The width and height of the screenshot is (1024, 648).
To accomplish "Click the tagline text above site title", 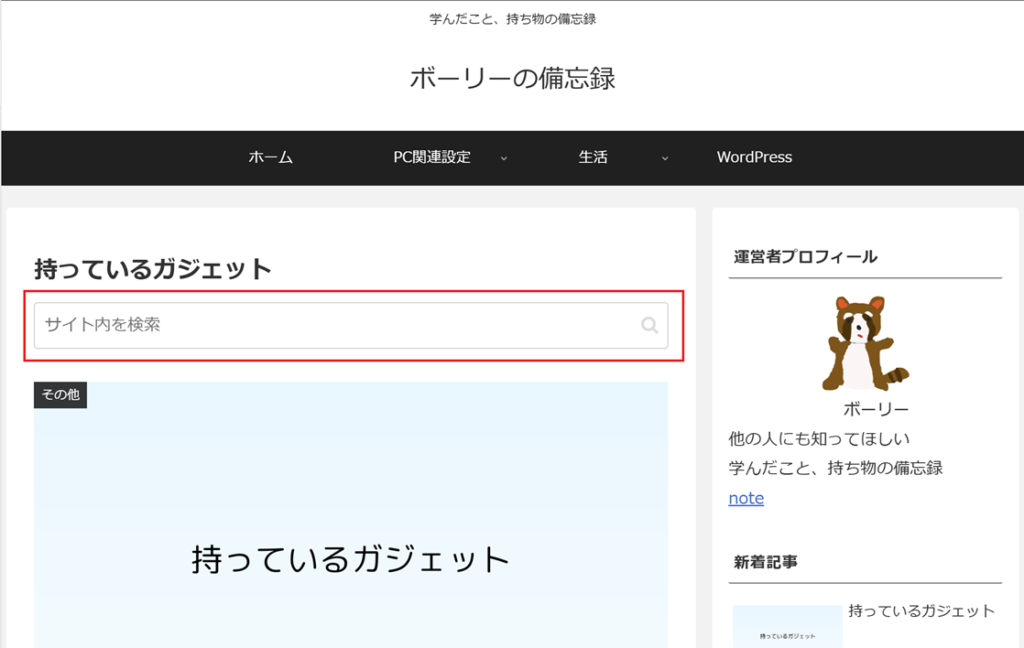I will click(x=512, y=19).
